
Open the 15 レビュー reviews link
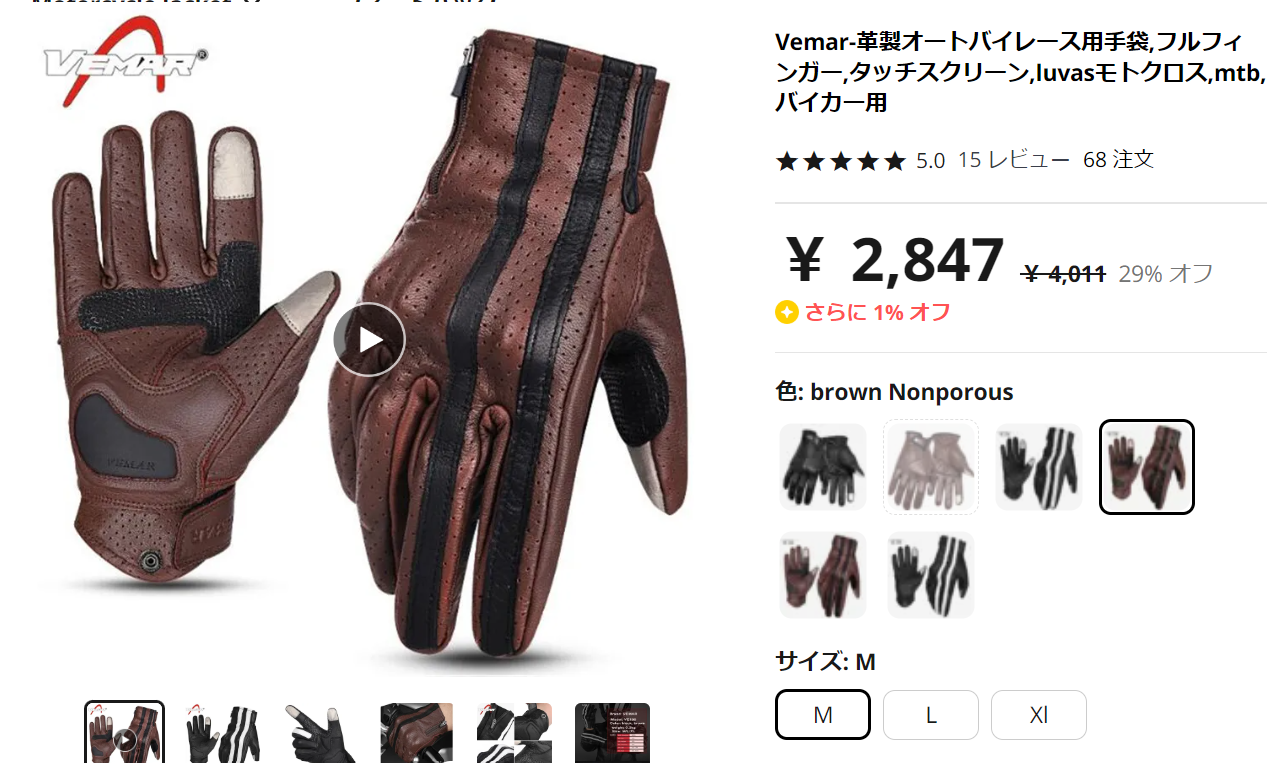pos(1013,160)
